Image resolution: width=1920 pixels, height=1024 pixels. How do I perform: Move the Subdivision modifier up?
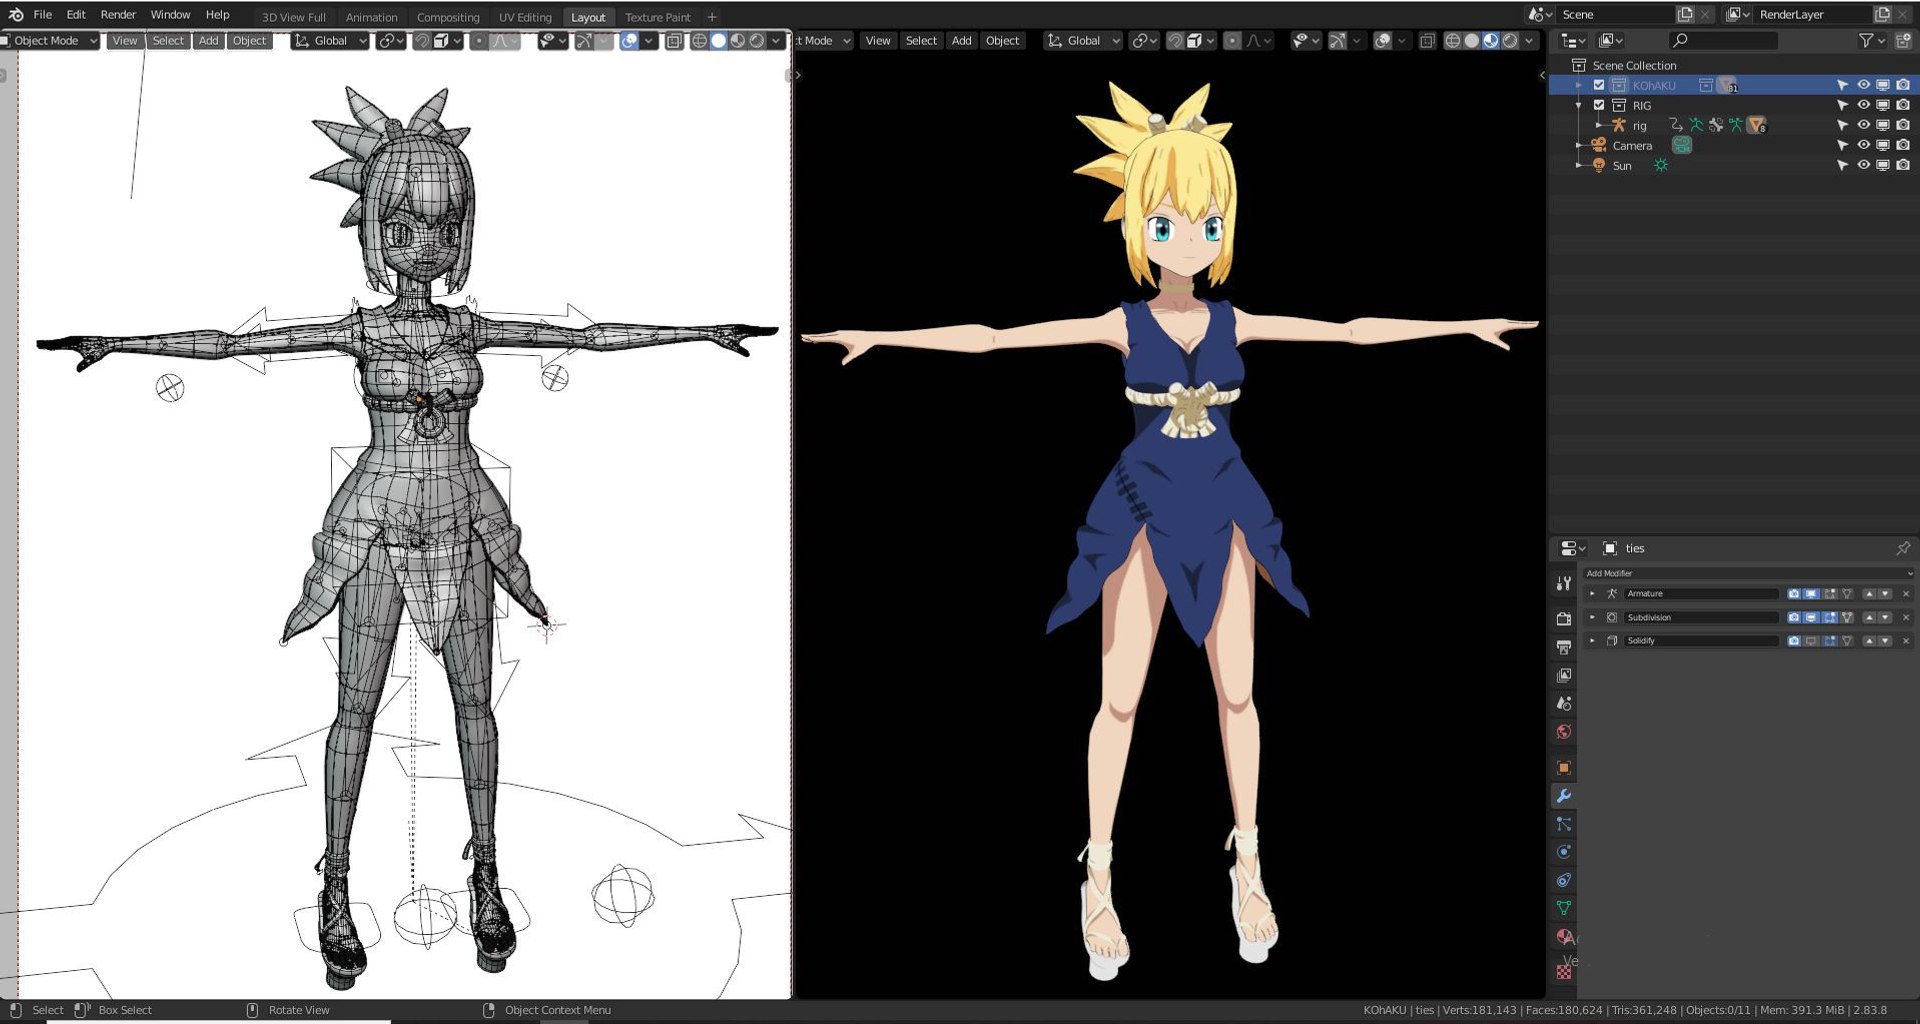pos(1869,617)
